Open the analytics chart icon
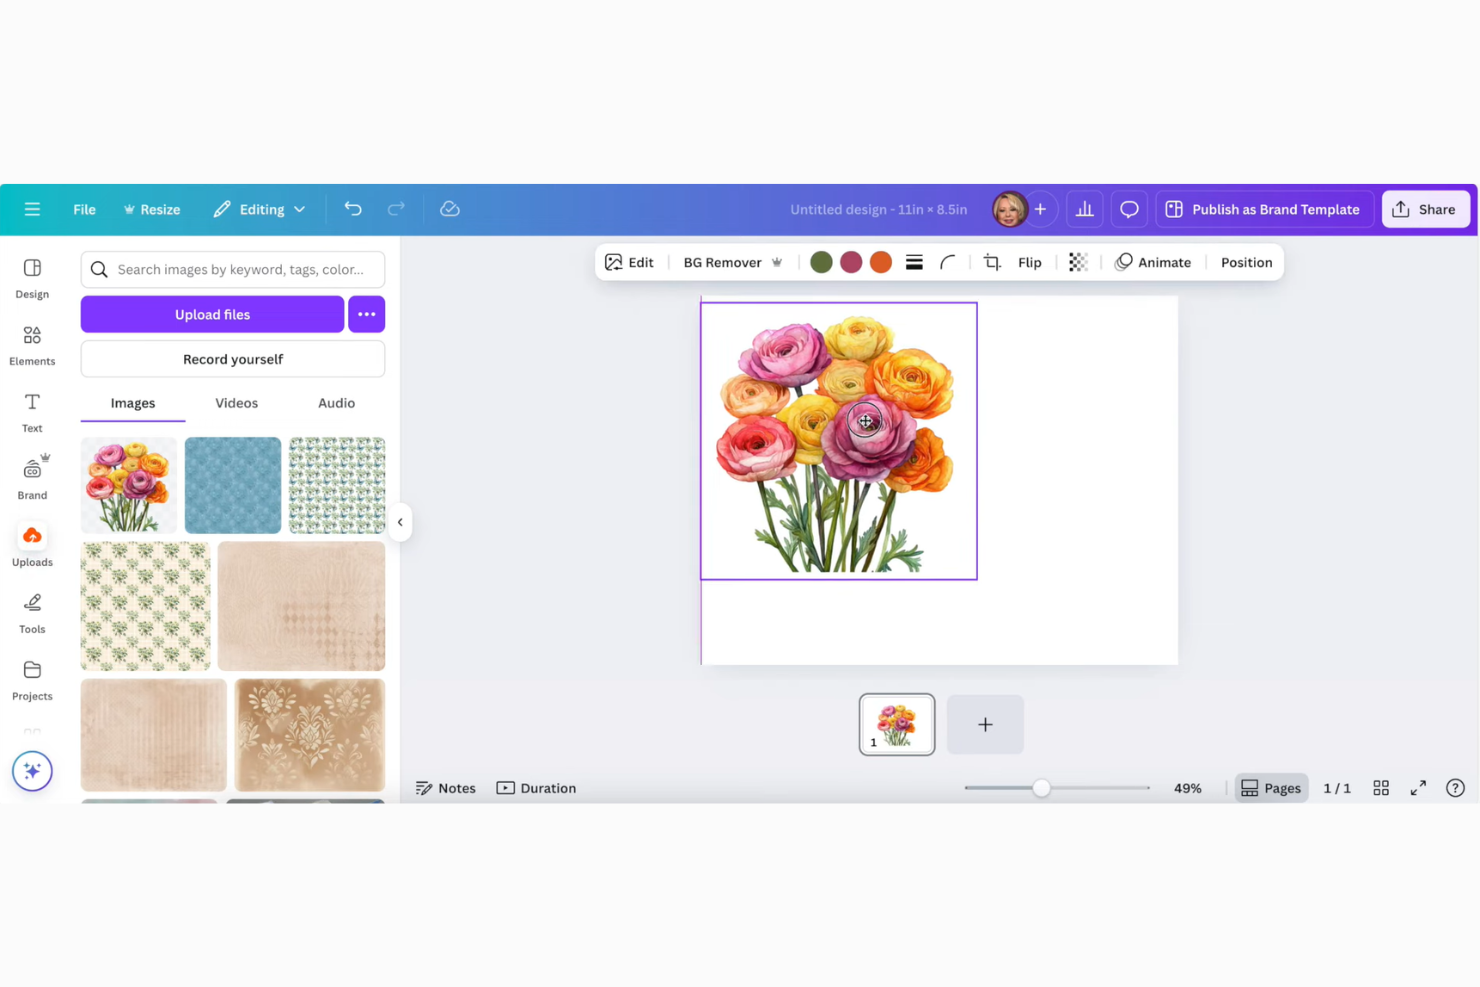1480x987 pixels. pos(1085,209)
